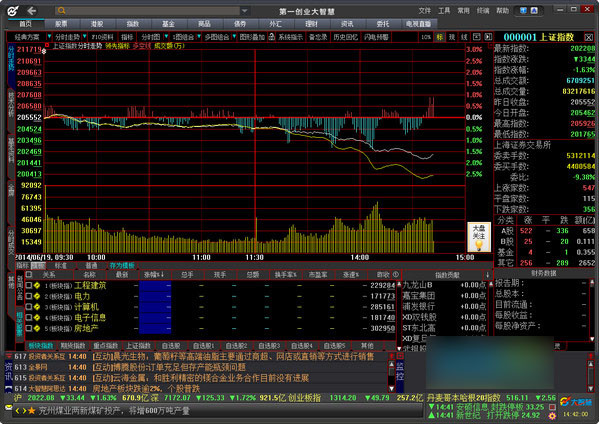This screenshot has height=424, width=599.
Task: Click the 存为模板 link
Action: [122, 265]
